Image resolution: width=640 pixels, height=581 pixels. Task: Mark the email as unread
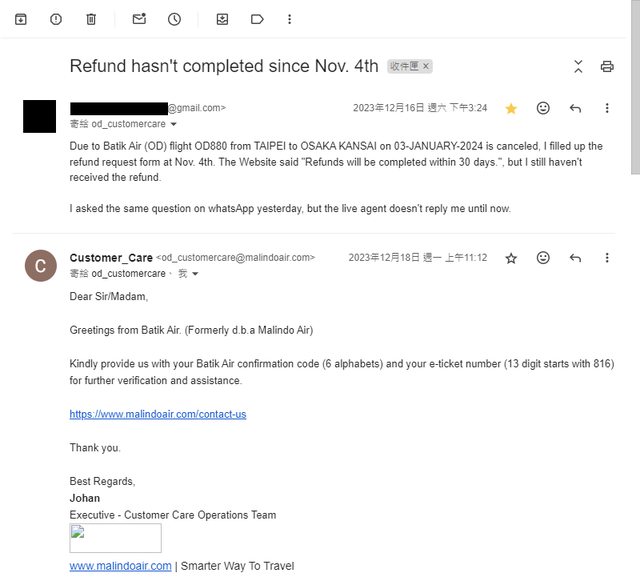[x=139, y=19]
